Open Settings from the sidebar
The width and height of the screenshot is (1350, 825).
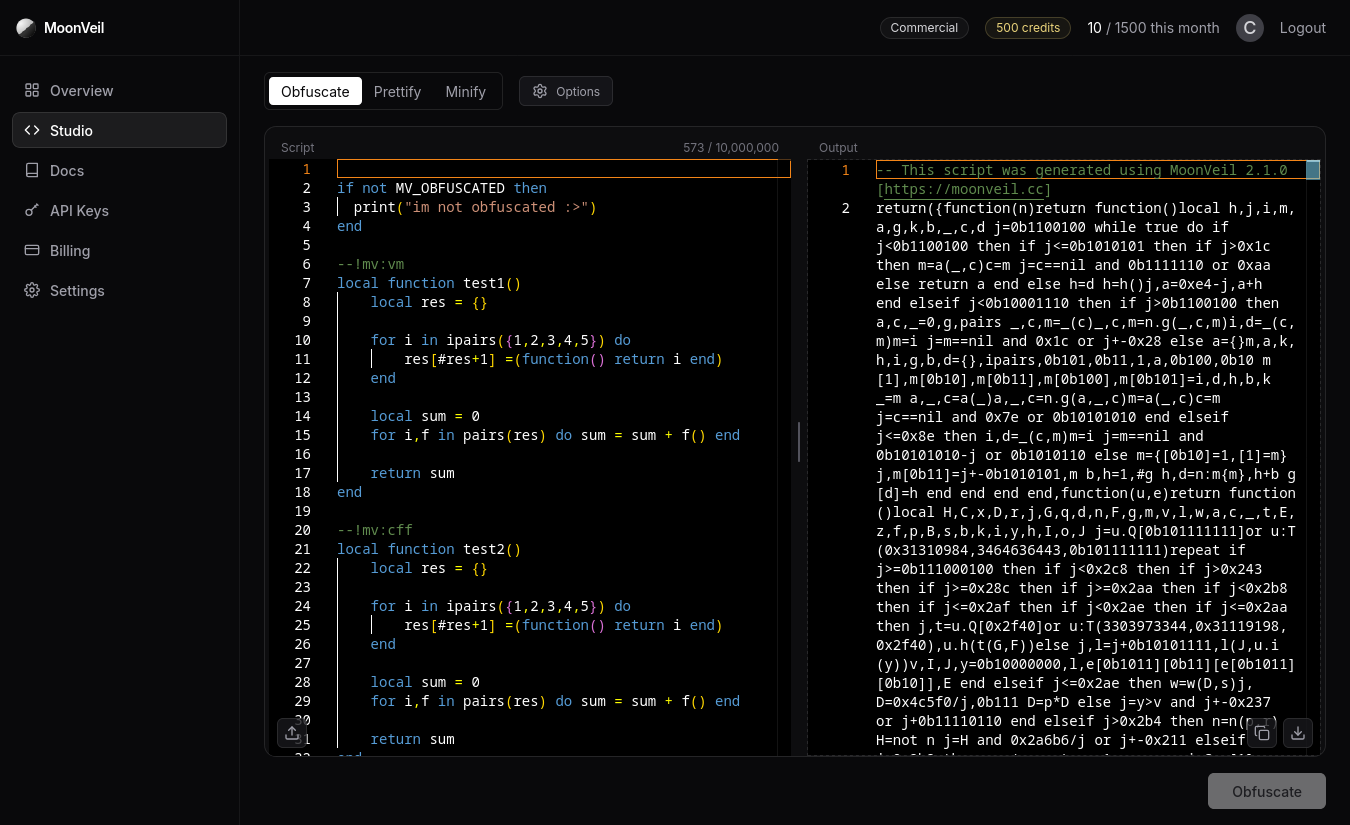tap(119, 290)
